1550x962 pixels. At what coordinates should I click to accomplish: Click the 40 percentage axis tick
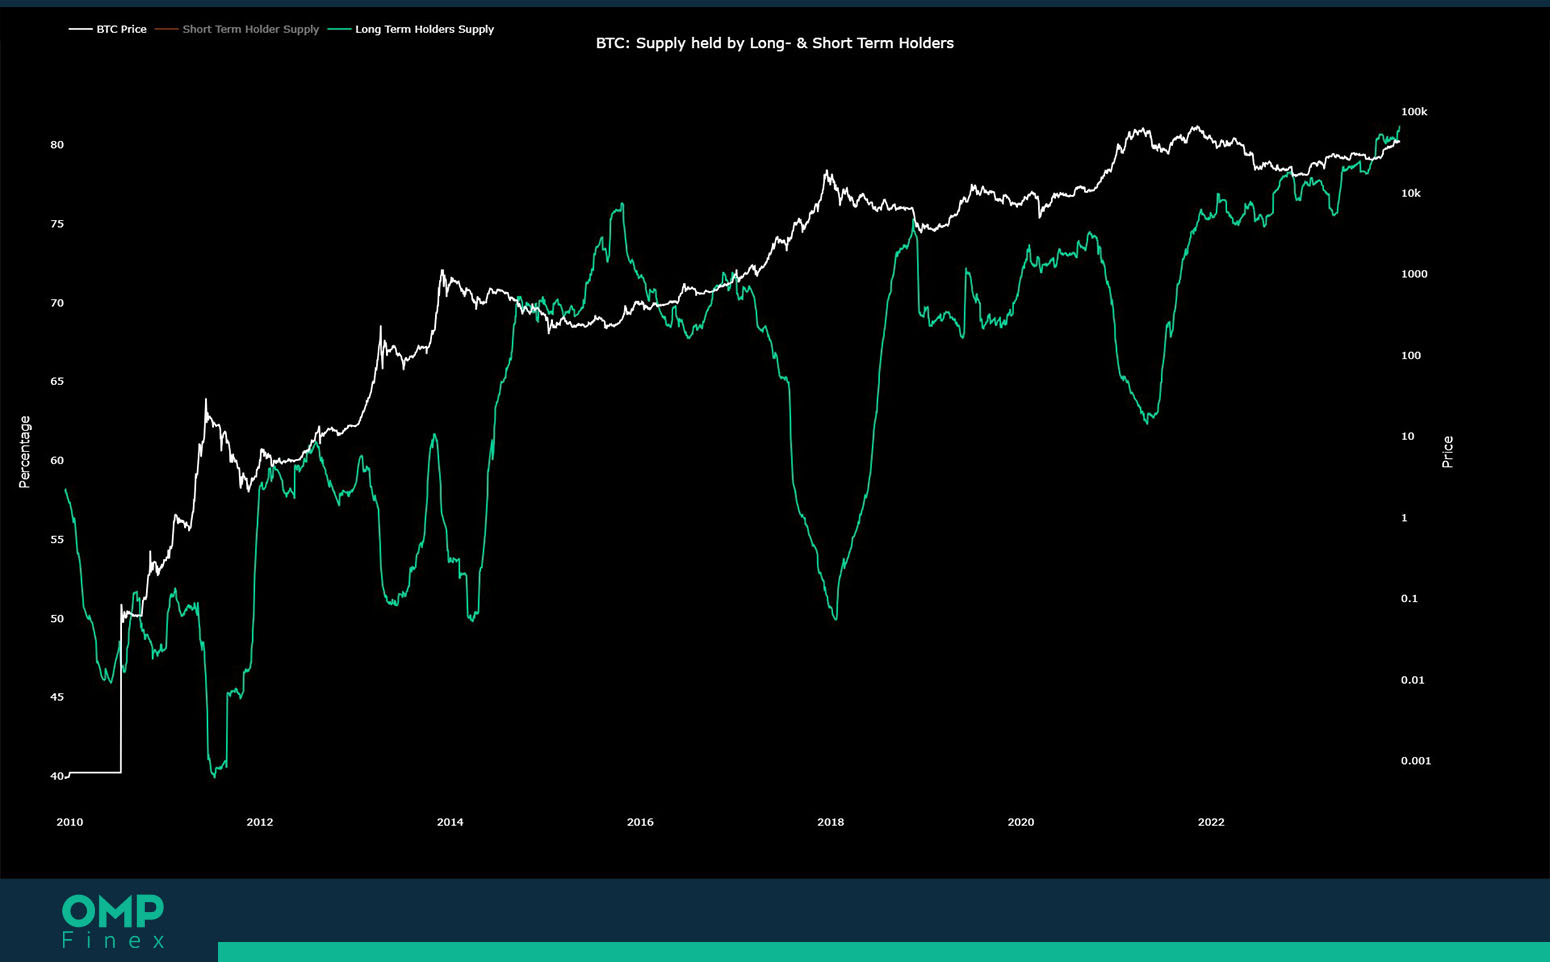[x=57, y=776]
